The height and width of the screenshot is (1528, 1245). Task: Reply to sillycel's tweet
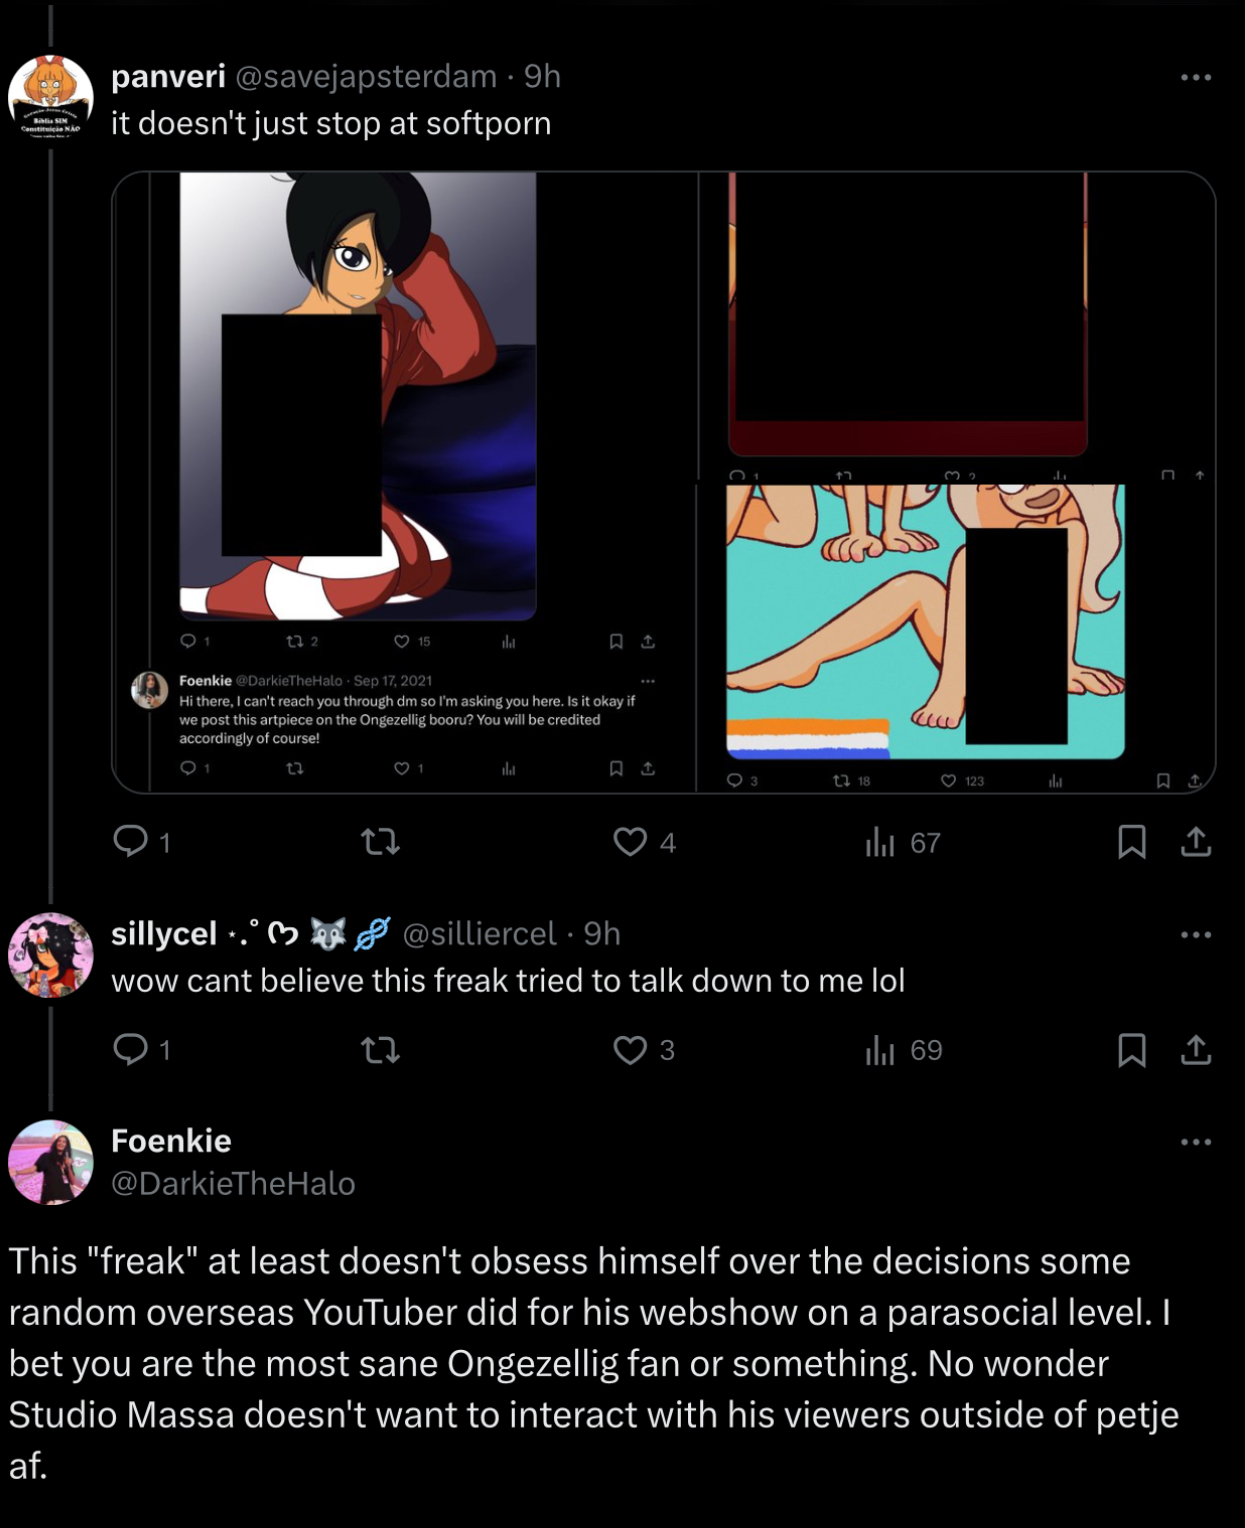pyautogui.click(x=131, y=1049)
